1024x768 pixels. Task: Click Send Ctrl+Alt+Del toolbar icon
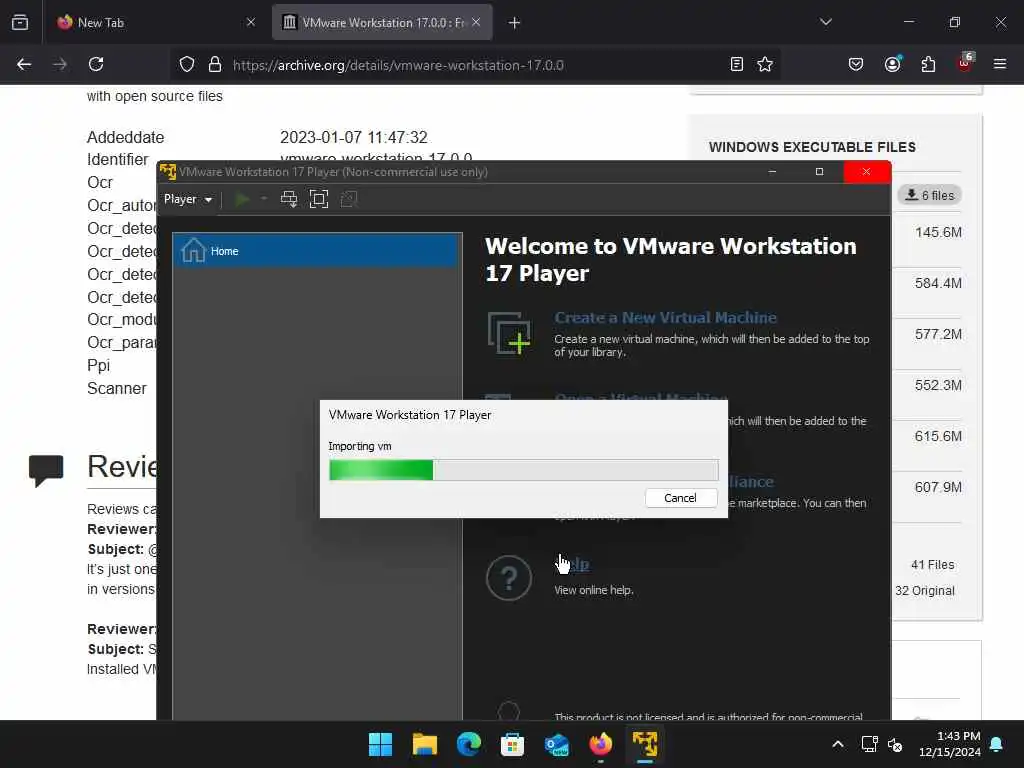click(x=289, y=199)
